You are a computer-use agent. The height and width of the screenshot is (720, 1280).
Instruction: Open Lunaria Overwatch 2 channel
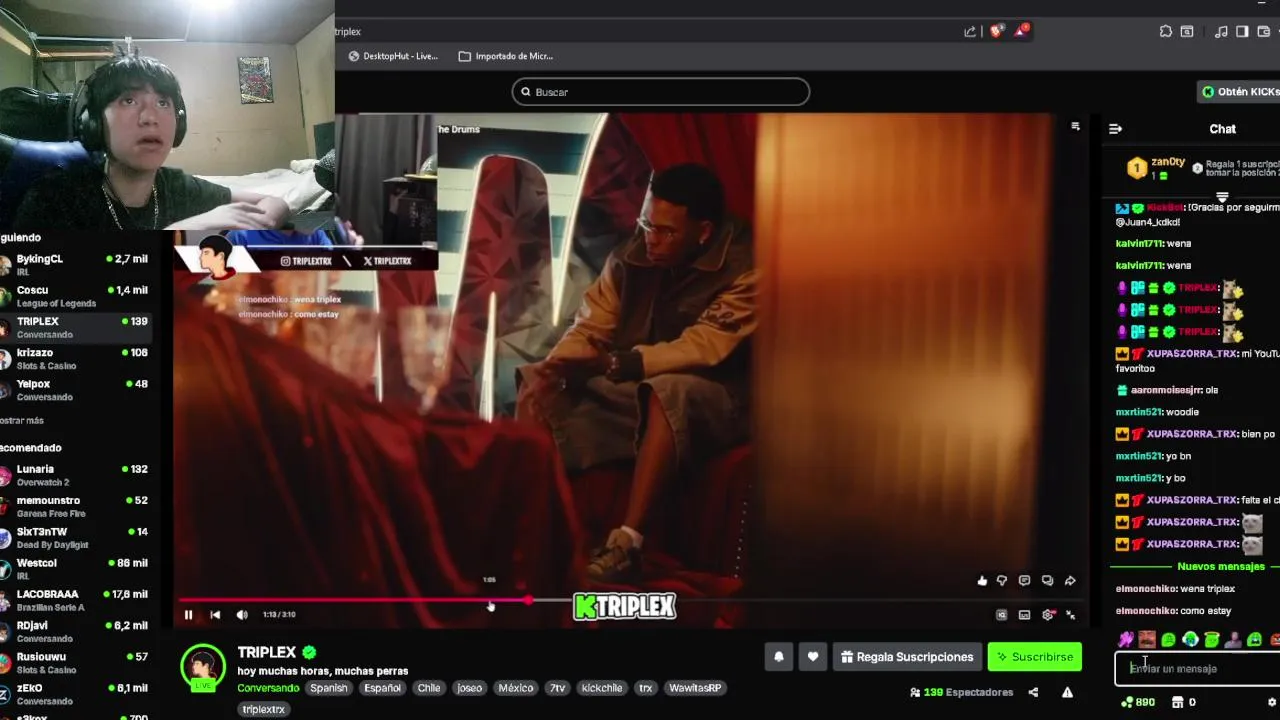pos(75,475)
